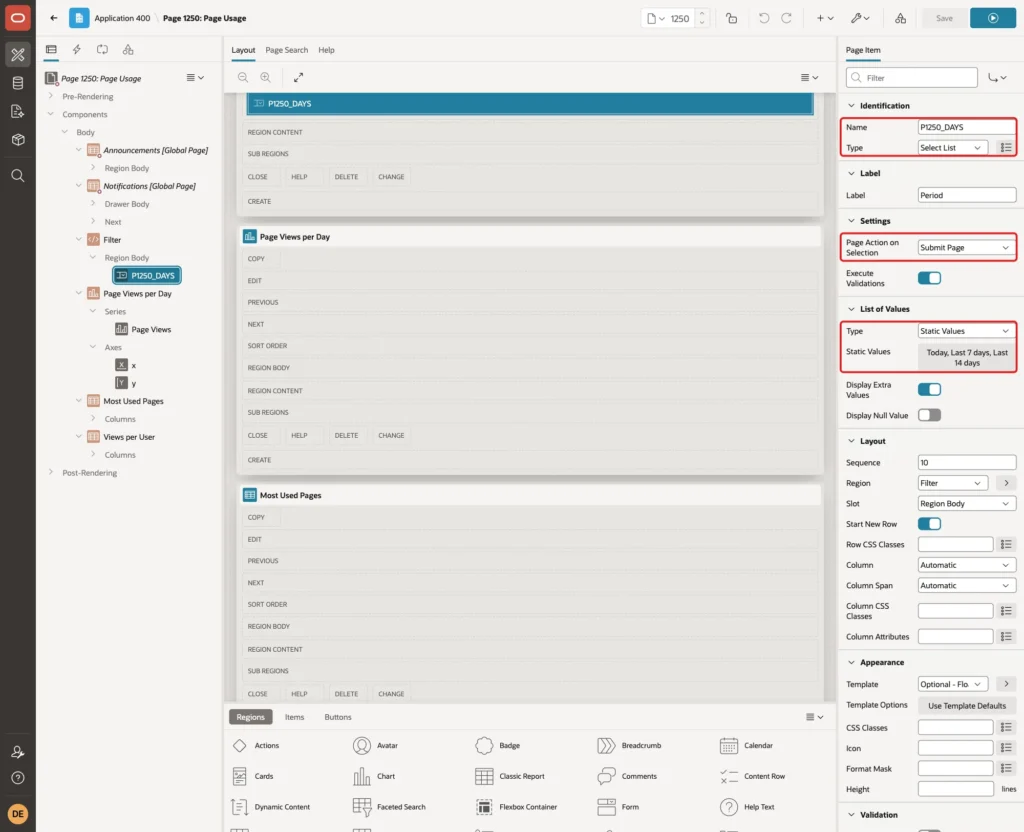Expand the Pre-Rendering tree node
1024x832 pixels.
[51, 96]
